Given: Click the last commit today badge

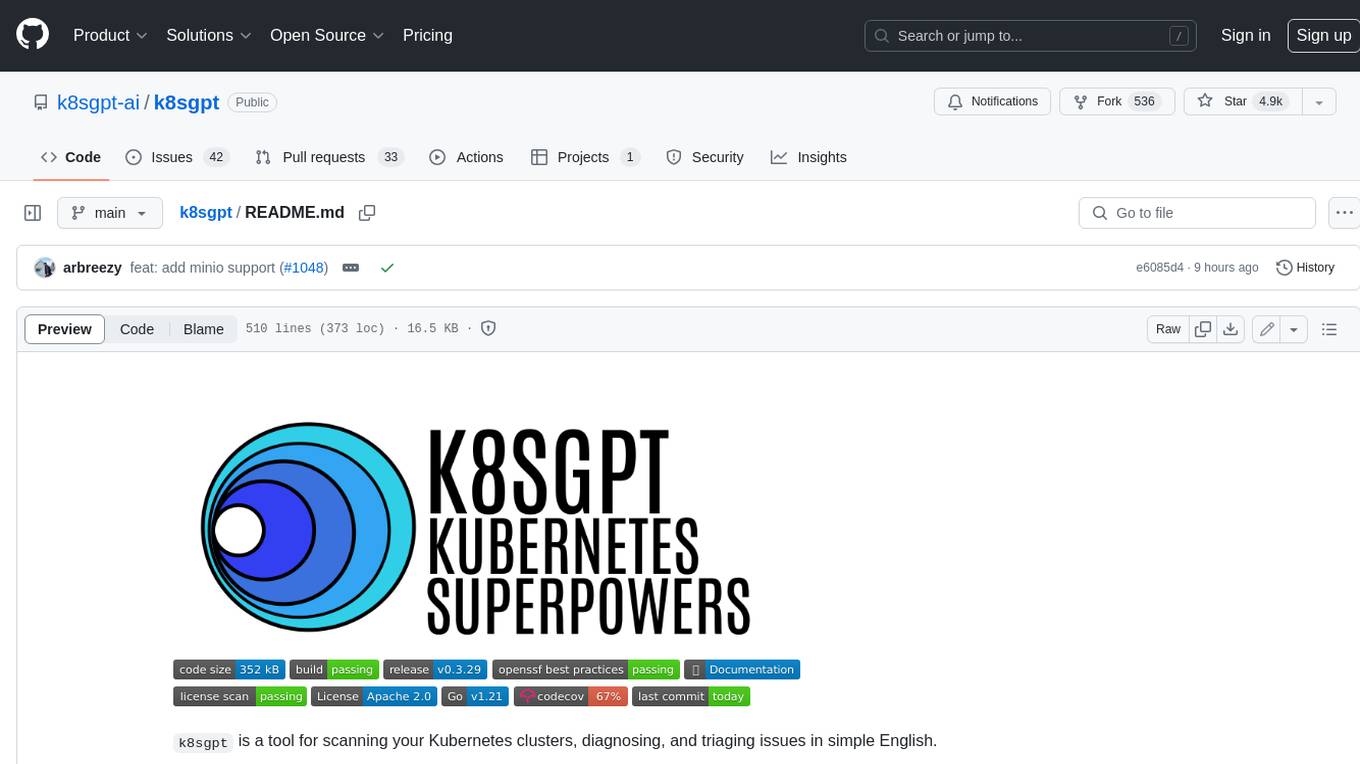Looking at the screenshot, I should tap(691, 697).
